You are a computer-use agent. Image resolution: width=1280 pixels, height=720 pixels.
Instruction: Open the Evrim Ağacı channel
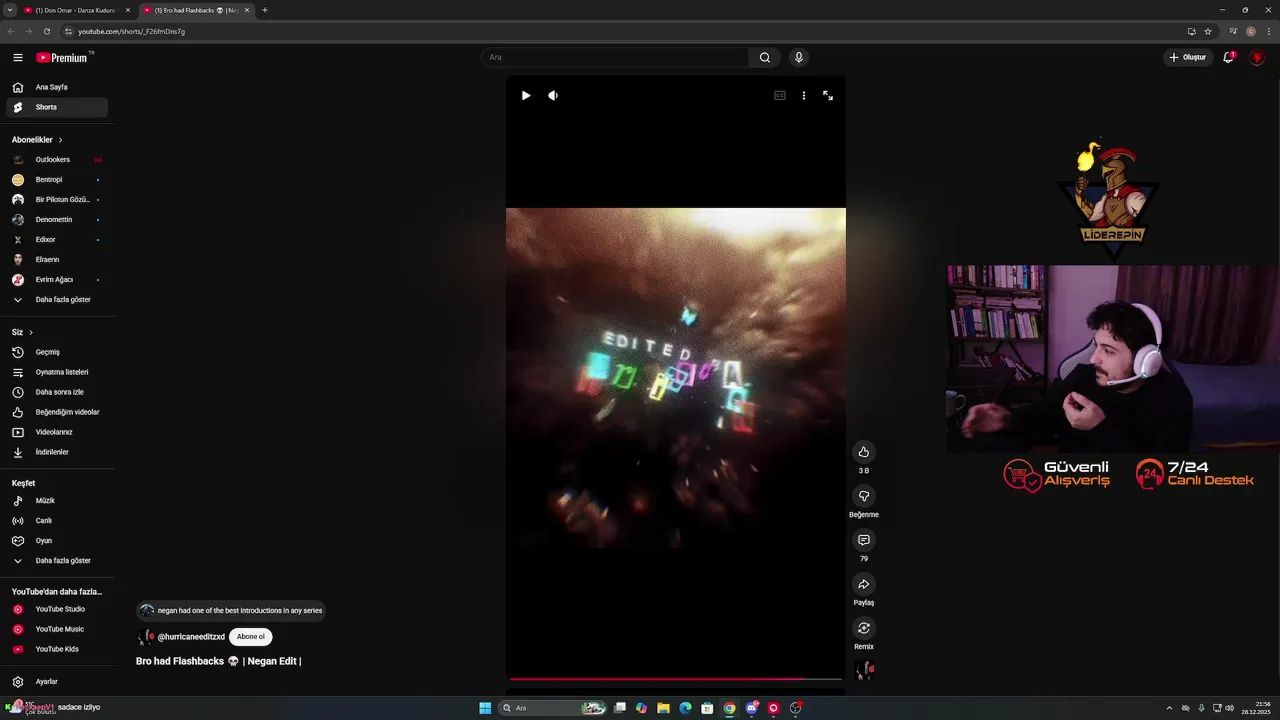click(57, 280)
